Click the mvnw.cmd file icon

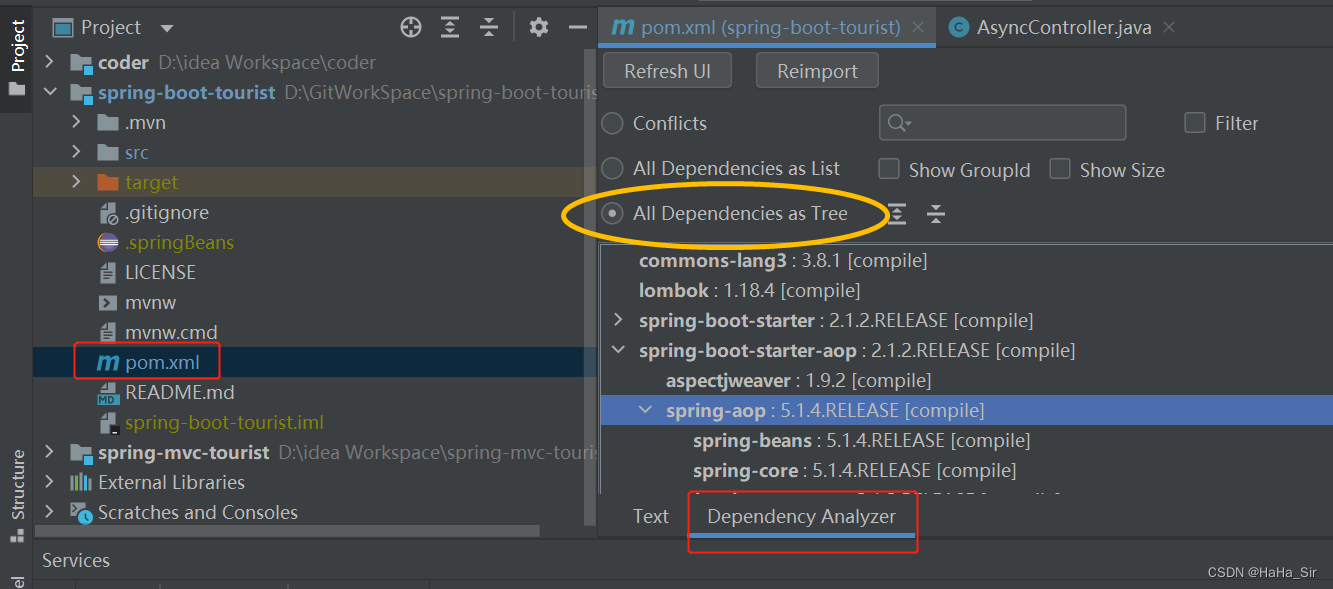tap(108, 332)
